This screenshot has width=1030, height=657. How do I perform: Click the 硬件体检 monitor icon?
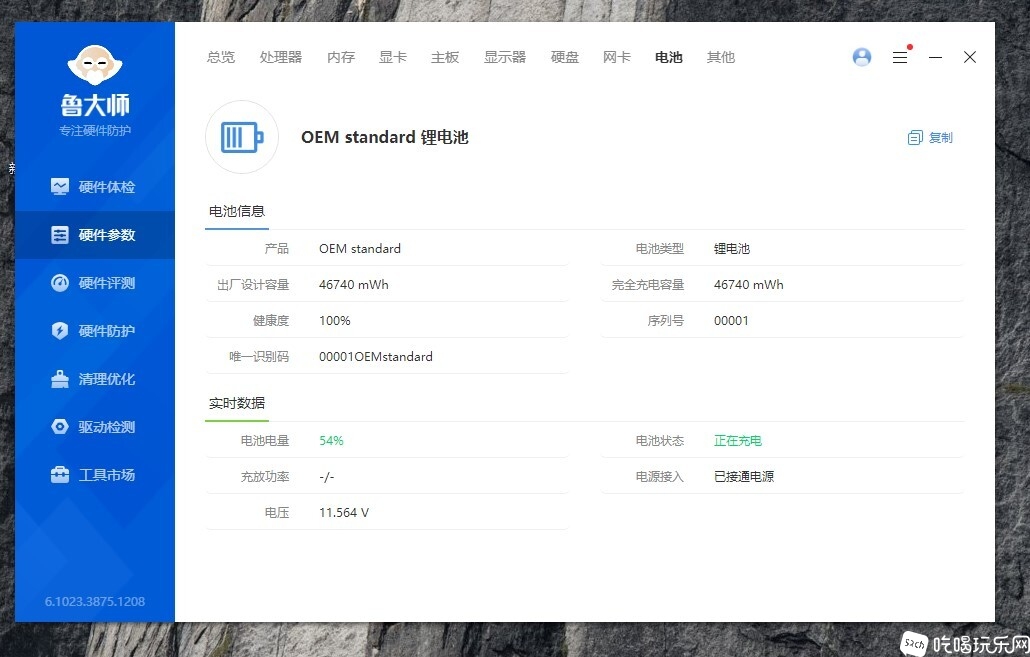click(x=60, y=187)
